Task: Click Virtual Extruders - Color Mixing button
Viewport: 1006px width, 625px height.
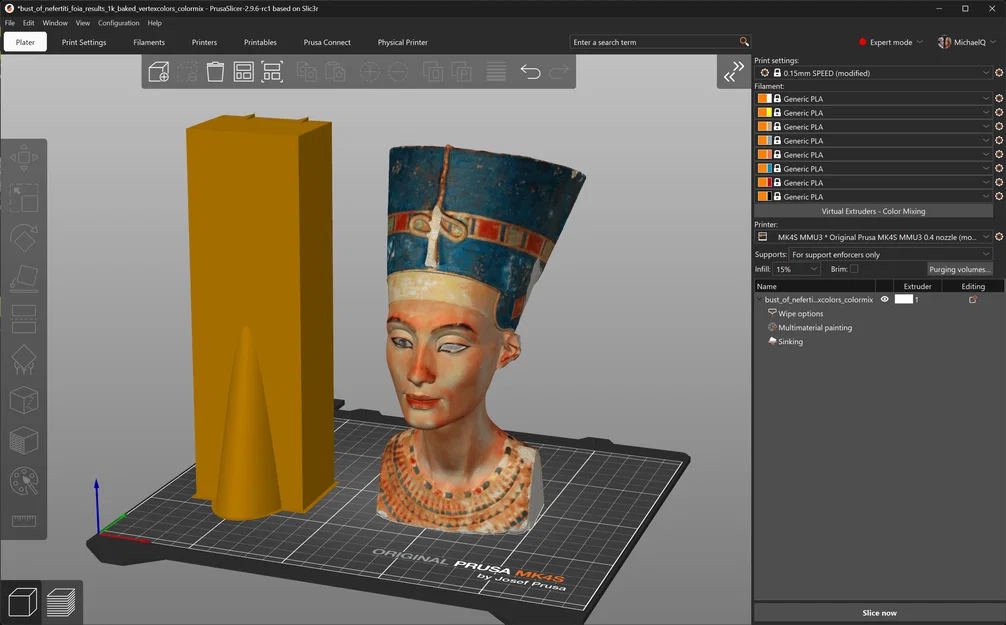Action: pos(873,211)
